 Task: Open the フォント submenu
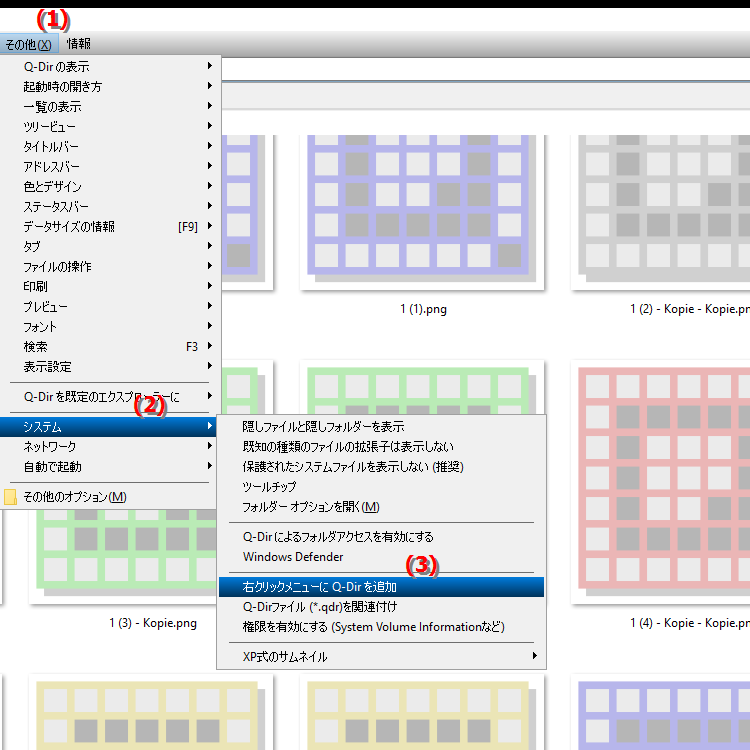(x=109, y=327)
